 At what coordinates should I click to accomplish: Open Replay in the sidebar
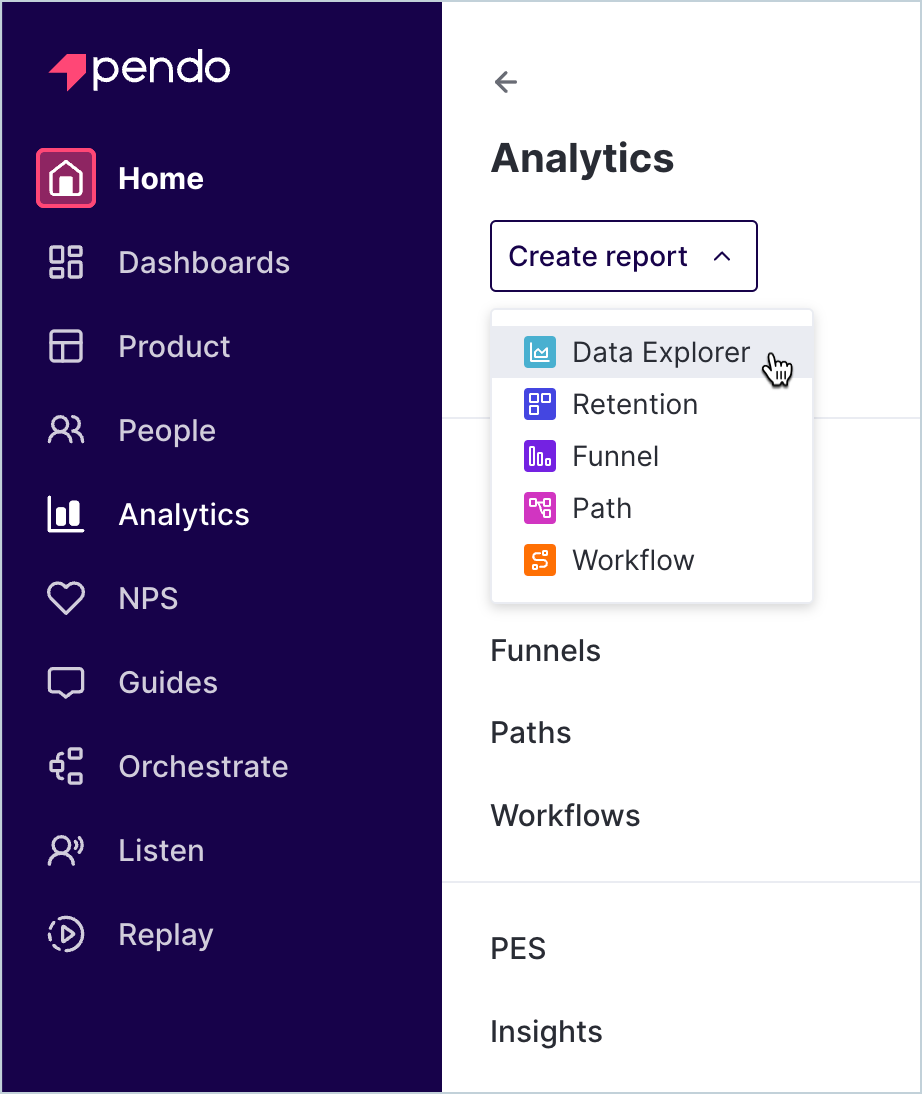click(x=165, y=935)
